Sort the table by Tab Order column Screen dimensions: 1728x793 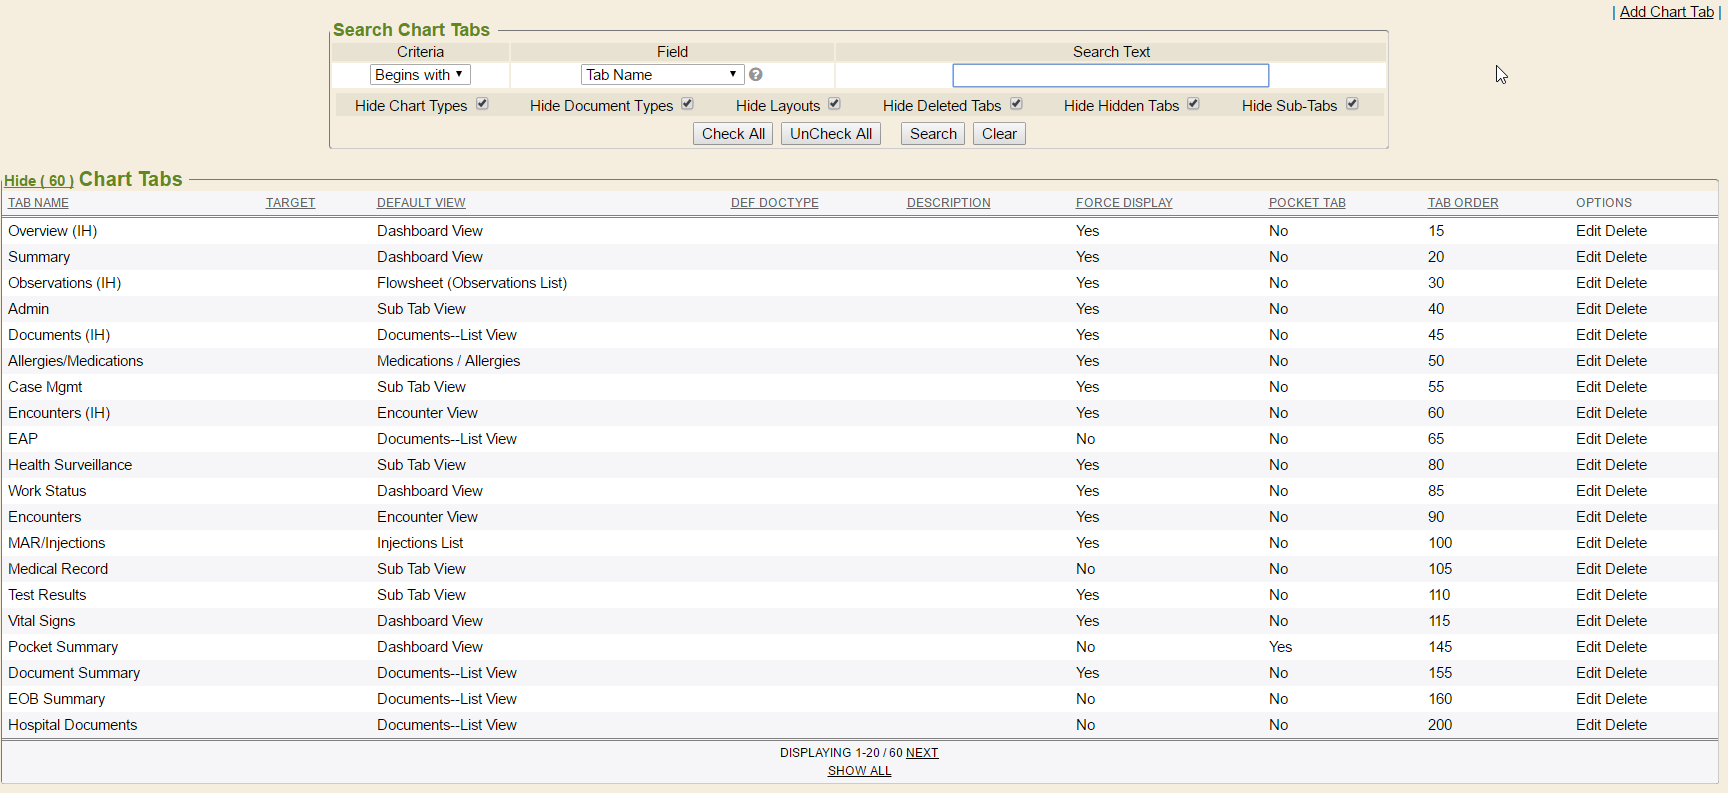click(1462, 203)
